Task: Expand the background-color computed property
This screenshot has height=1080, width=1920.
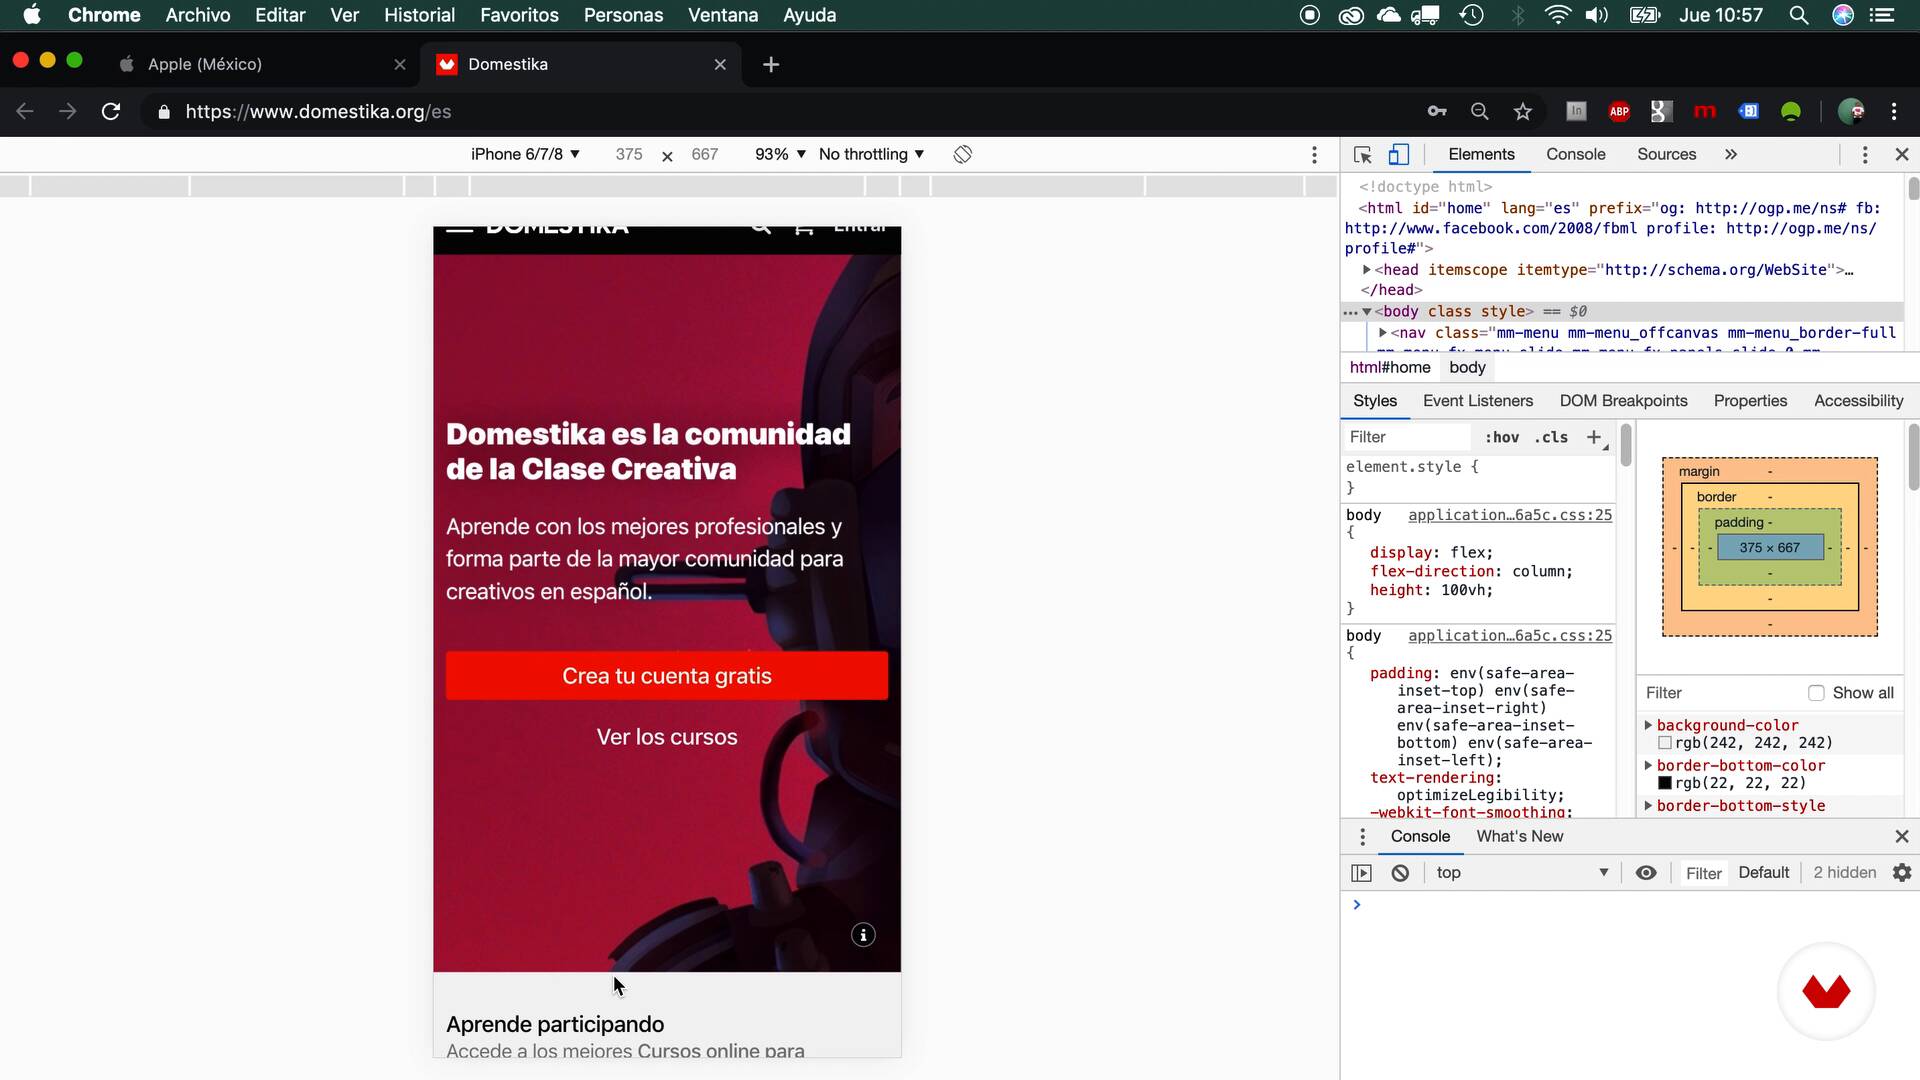Action: click(x=1648, y=725)
